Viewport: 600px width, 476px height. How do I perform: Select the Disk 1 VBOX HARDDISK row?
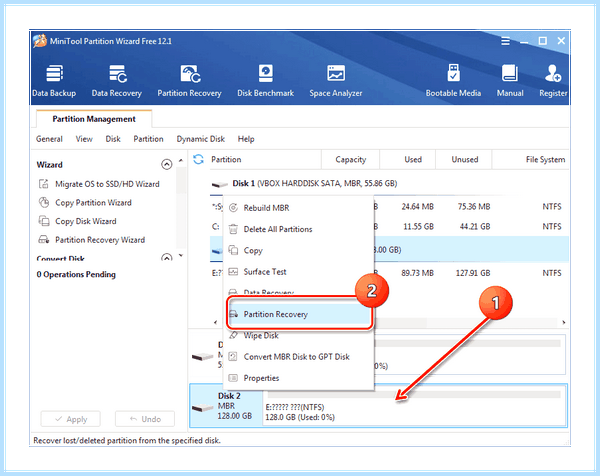pyautogui.click(x=389, y=184)
